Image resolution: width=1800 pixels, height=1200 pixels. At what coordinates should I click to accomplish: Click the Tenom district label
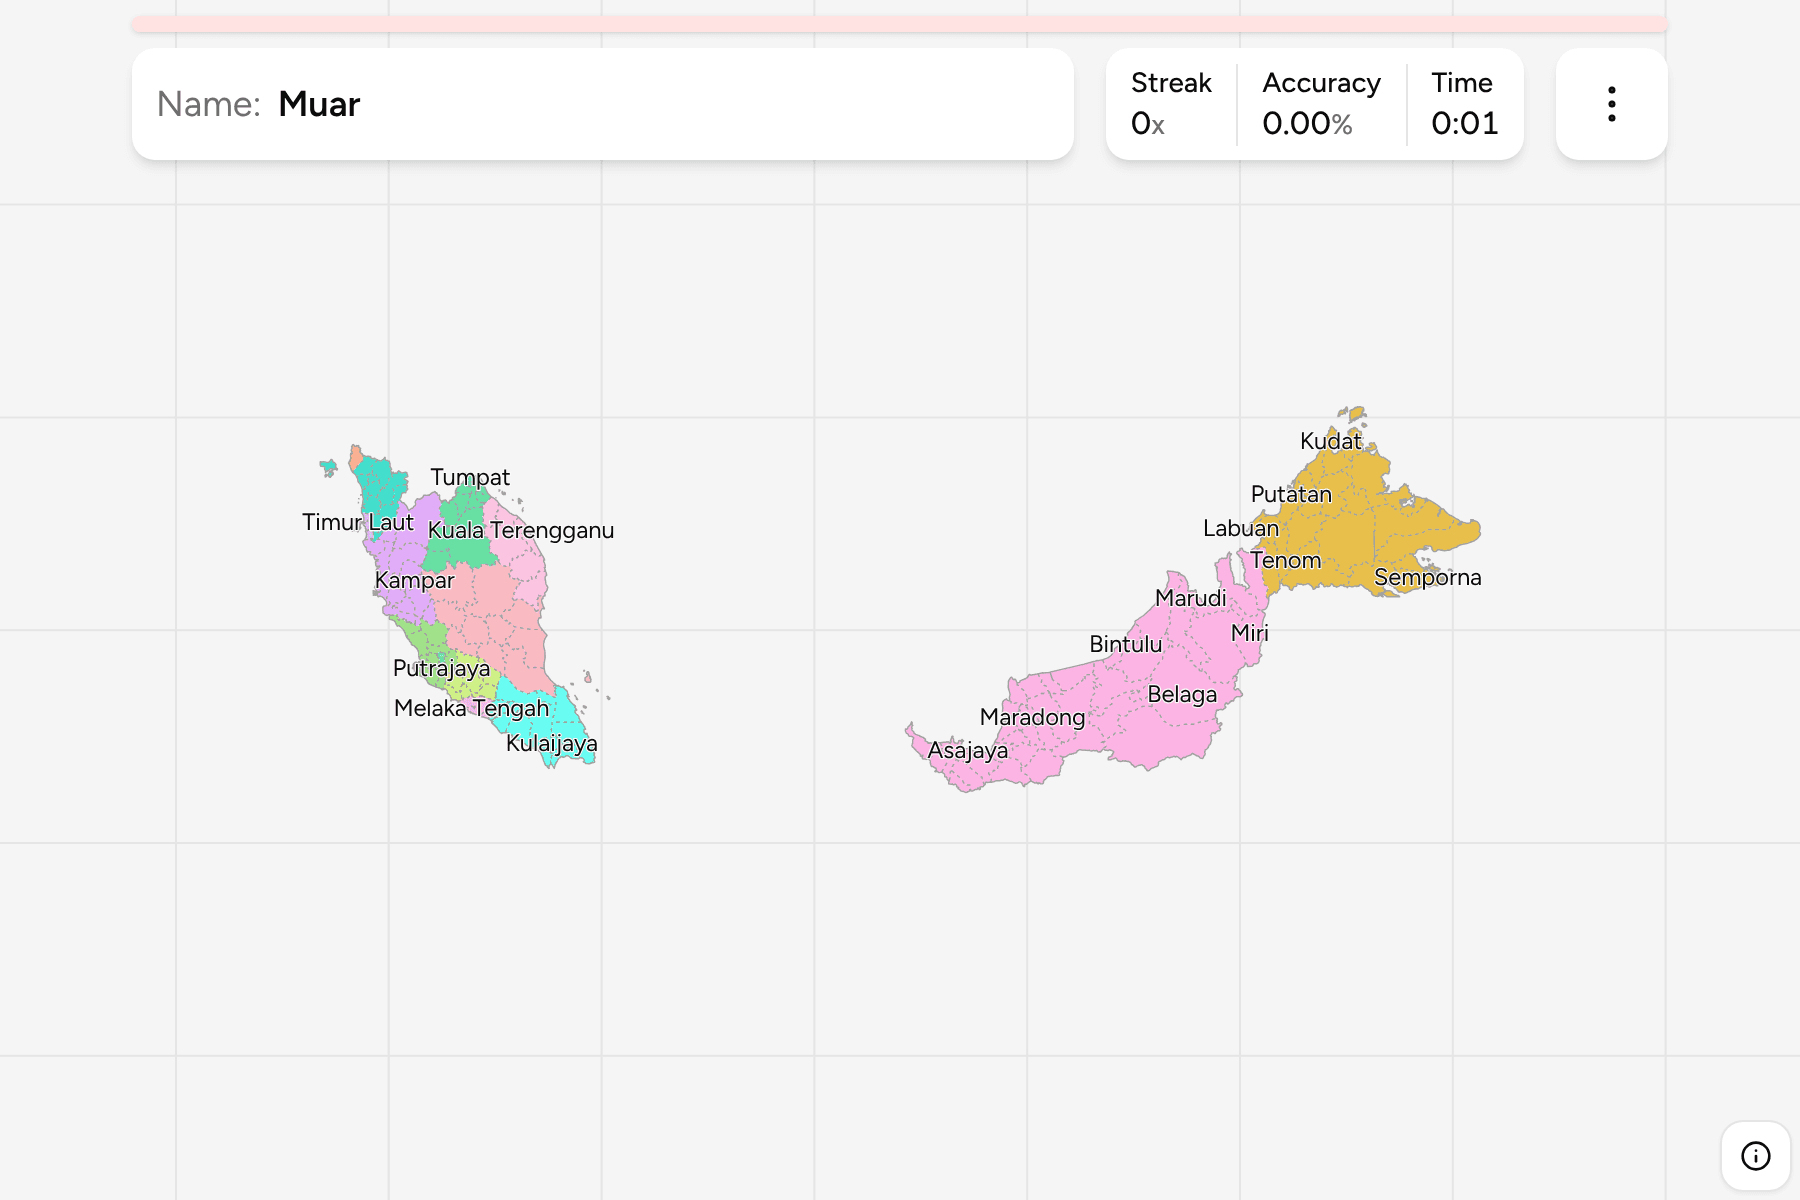point(1286,560)
